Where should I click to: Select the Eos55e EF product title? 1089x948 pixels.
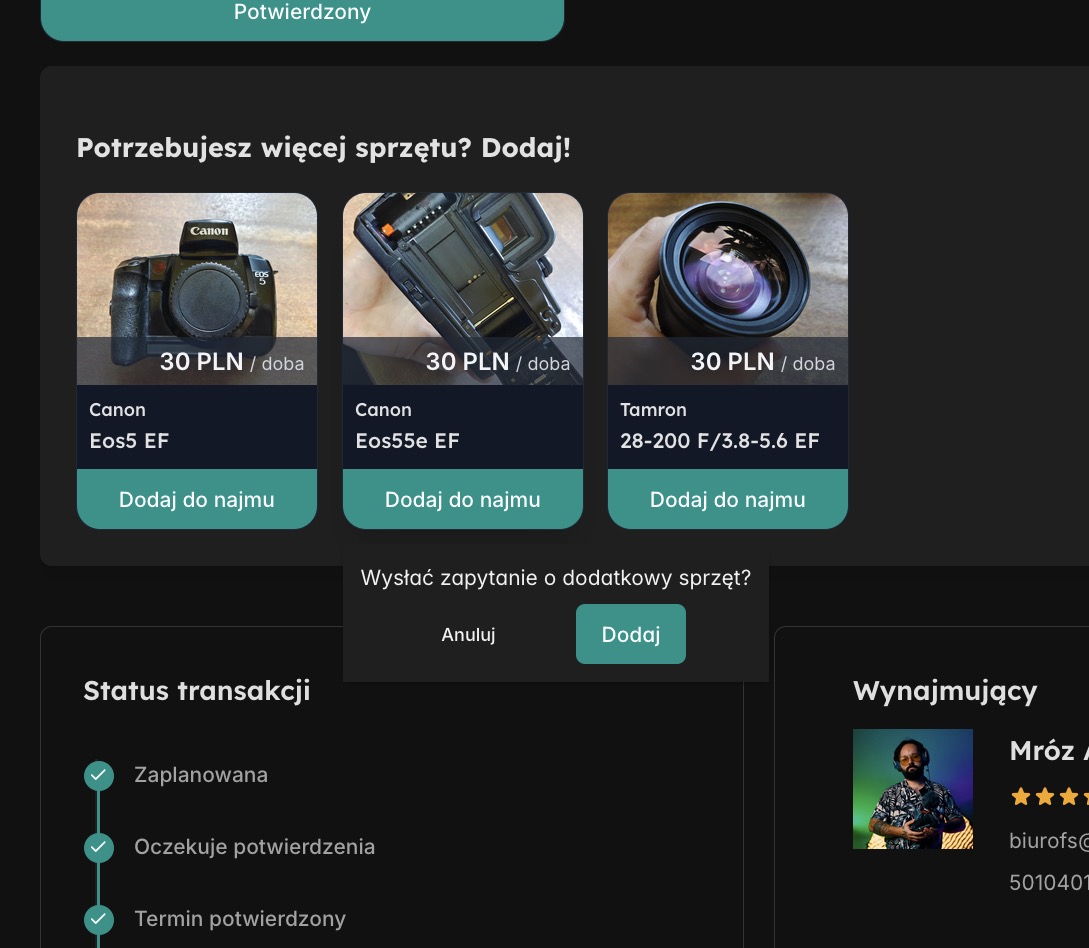[407, 441]
